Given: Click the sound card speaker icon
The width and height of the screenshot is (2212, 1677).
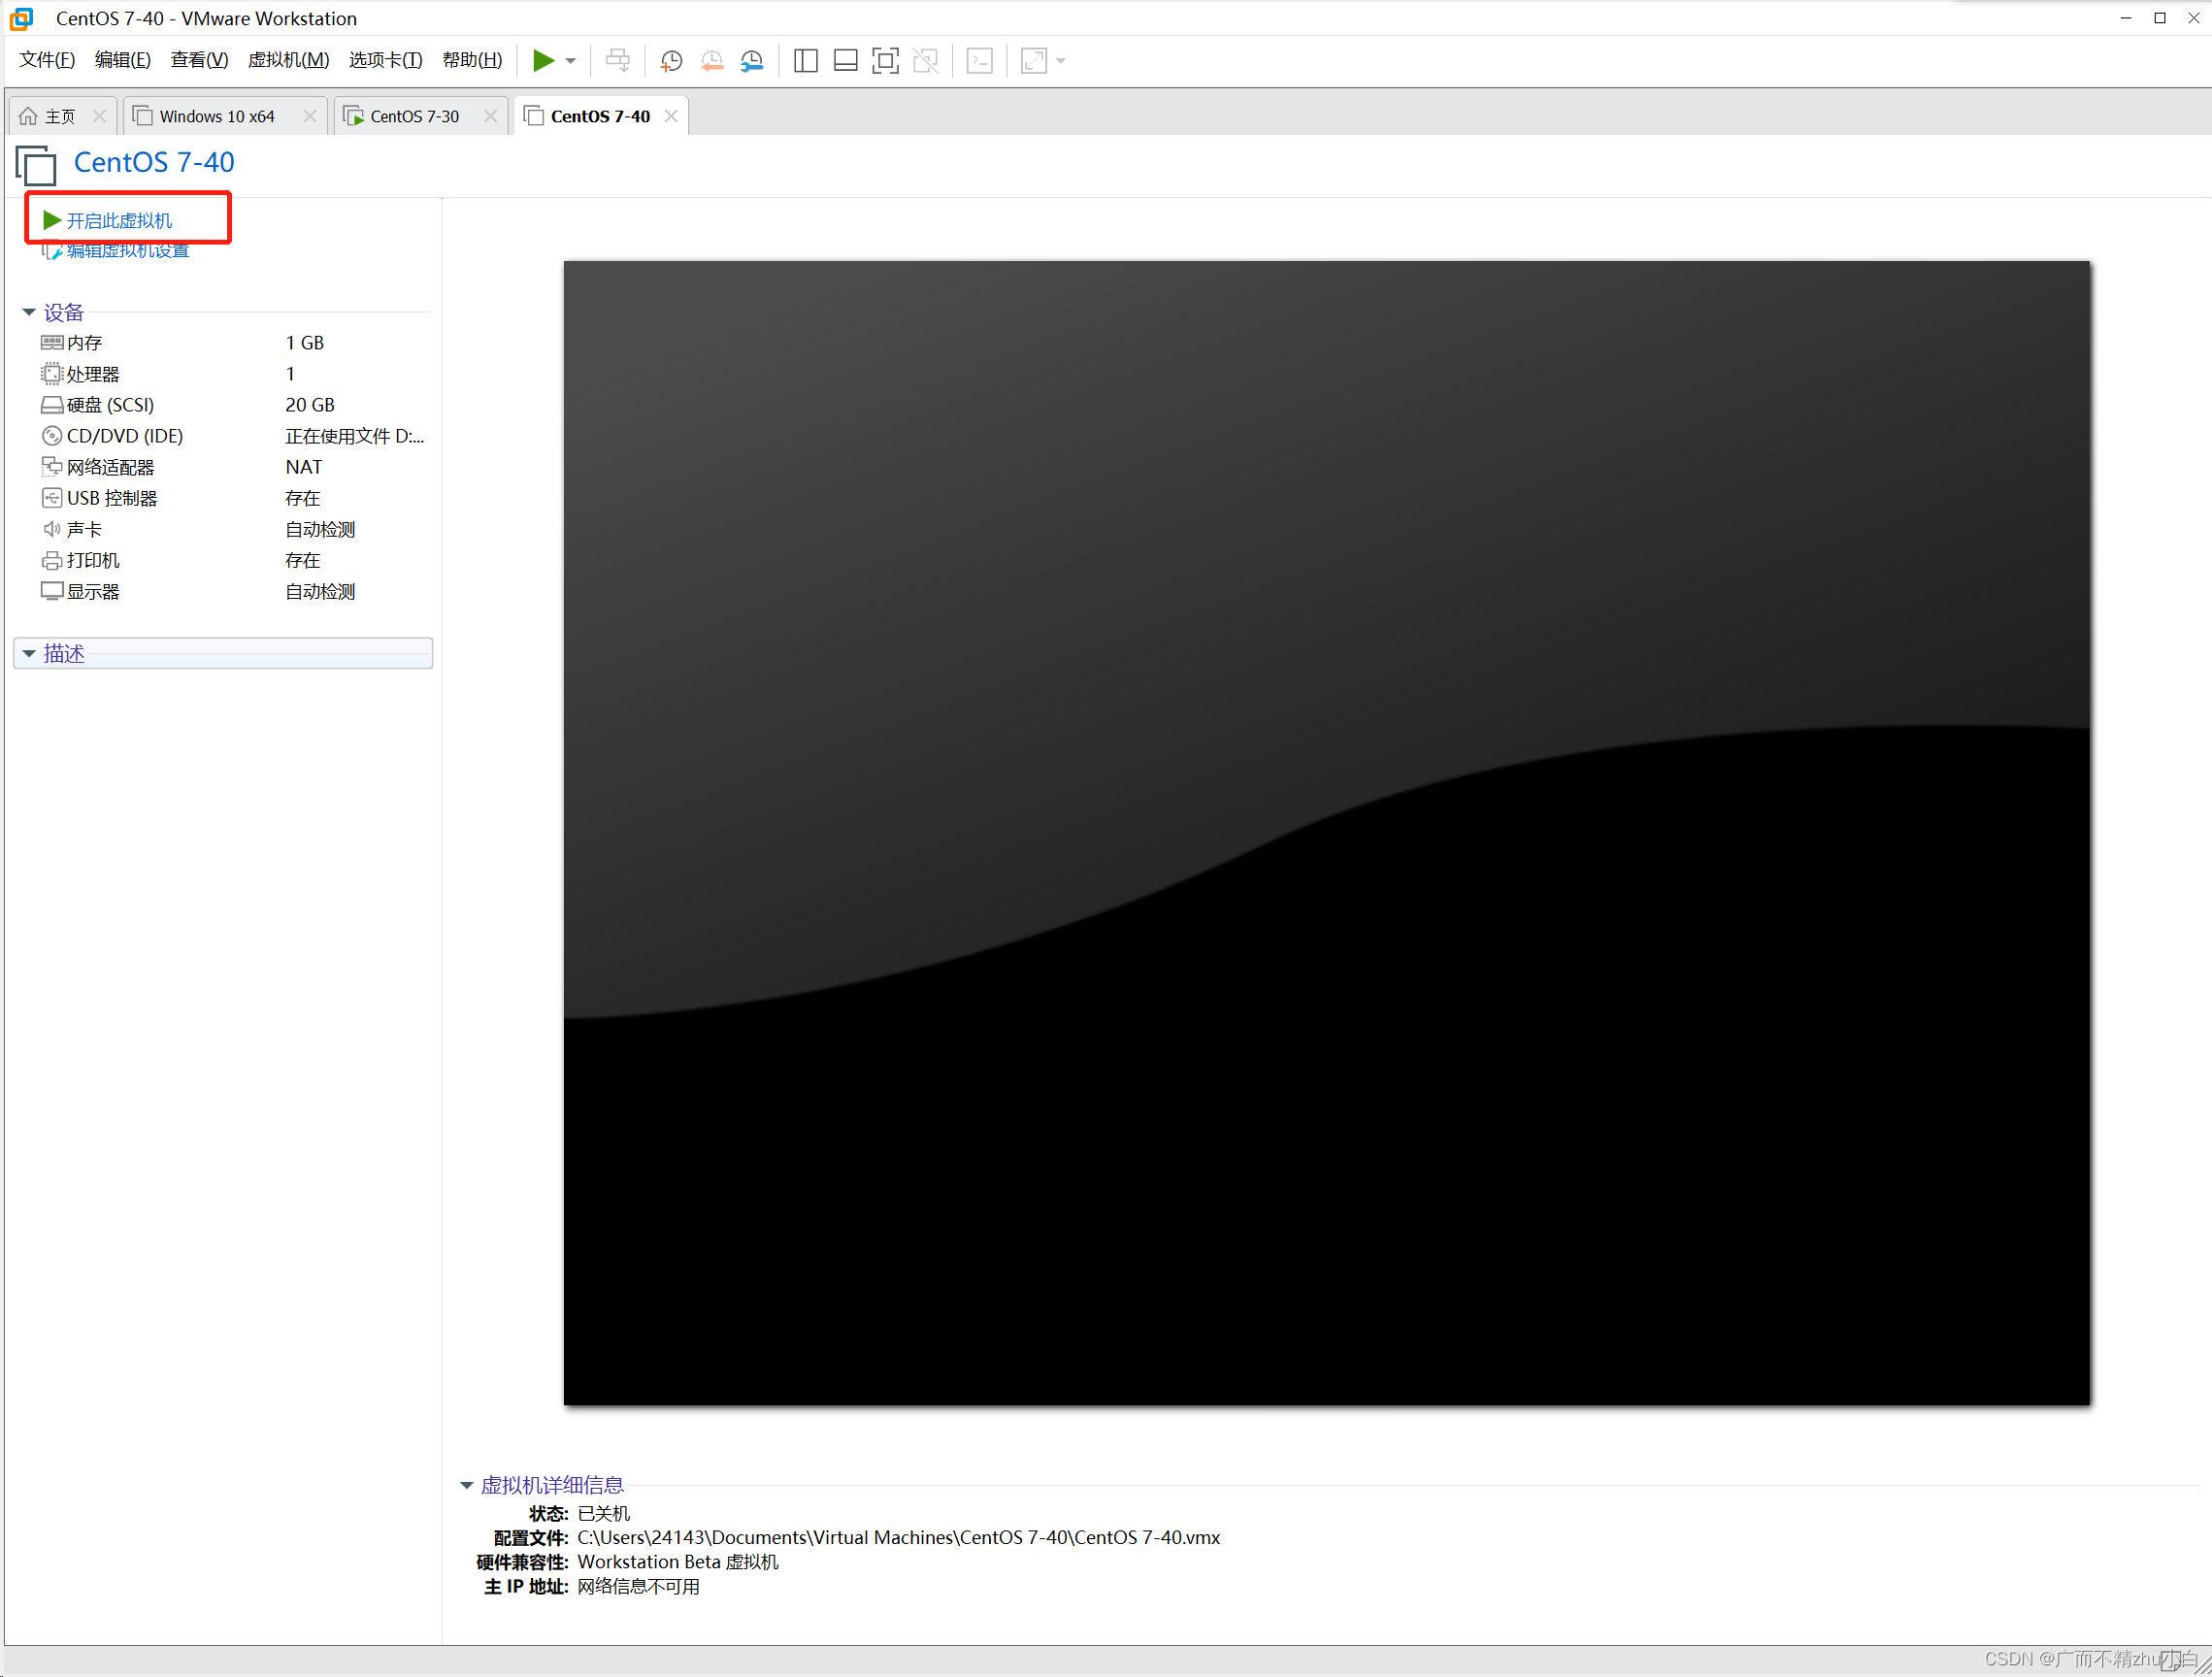Looking at the screenshot, I should (52, 529).
